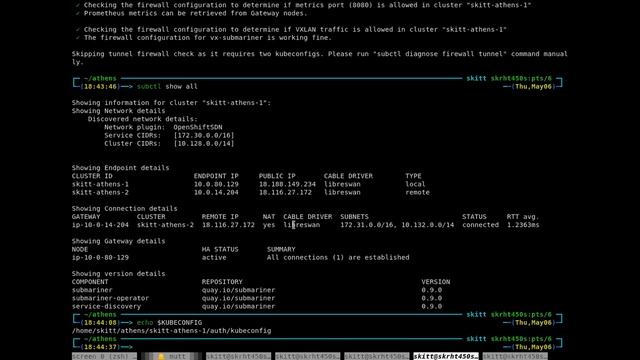The height and width of the screenshot is (360, 640).
Task: Click public IP 18.116.27.172 in Endpoint details
Action: 285,193
